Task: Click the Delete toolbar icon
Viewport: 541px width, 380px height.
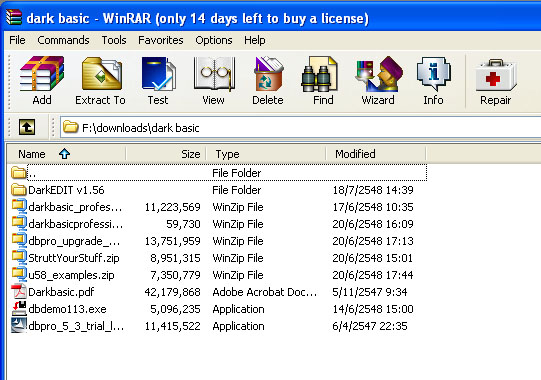Action: point(268,74)
